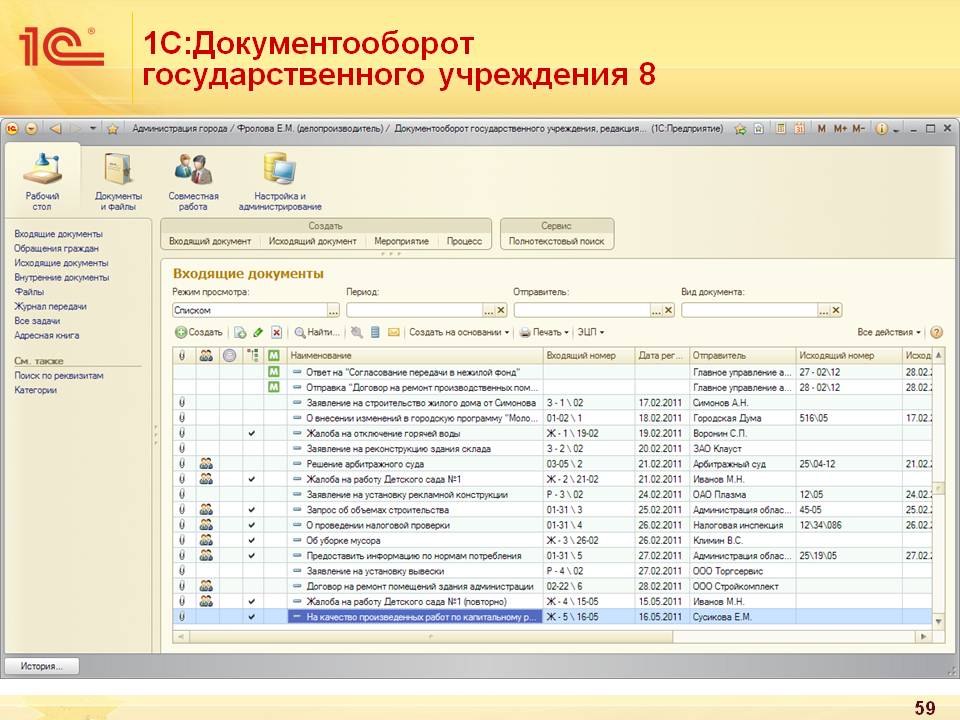Toggle checkmark in Об уборке мусора row
Screen dimensions: 960x720
(252, 541)
